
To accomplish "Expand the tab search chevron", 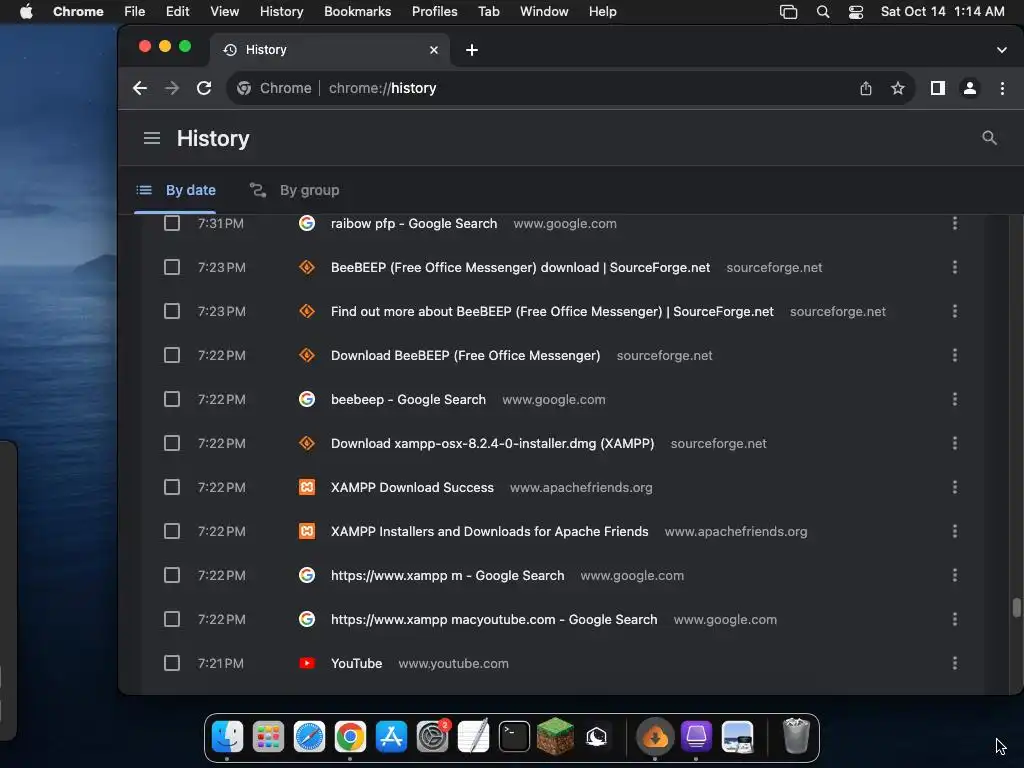I will coord(1002,50).
